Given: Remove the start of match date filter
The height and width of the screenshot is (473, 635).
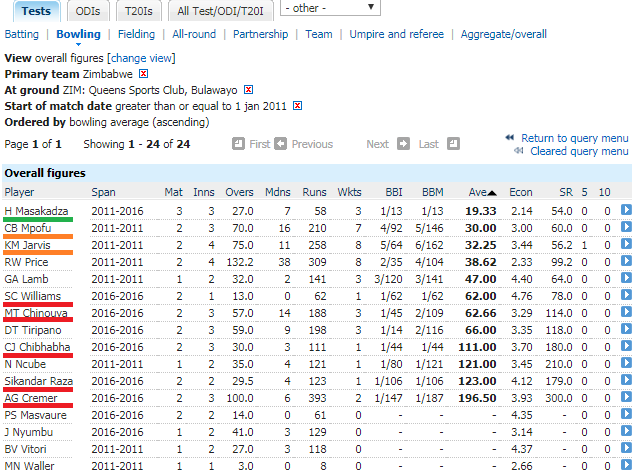Looking at the screenshot, I should coord(296,106).
